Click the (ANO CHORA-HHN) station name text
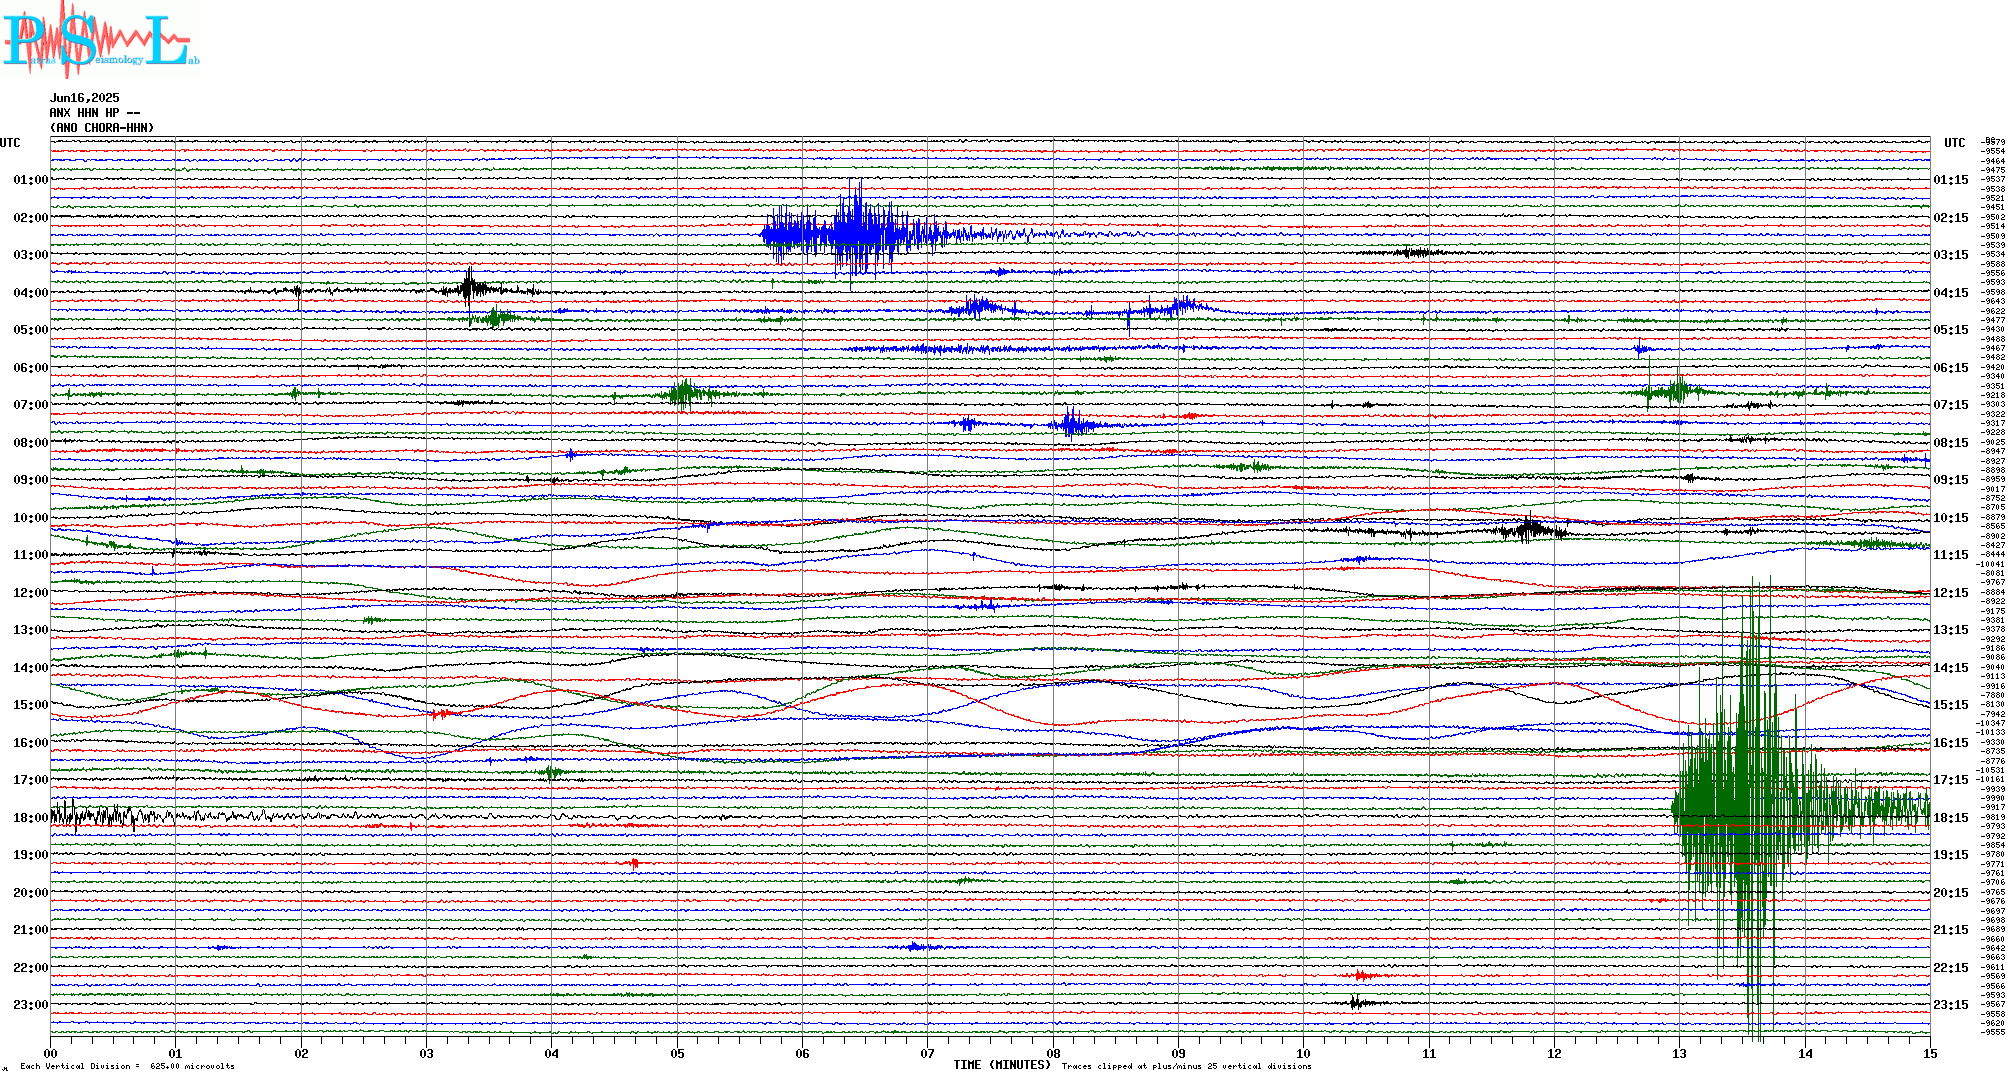 (102, 128)
